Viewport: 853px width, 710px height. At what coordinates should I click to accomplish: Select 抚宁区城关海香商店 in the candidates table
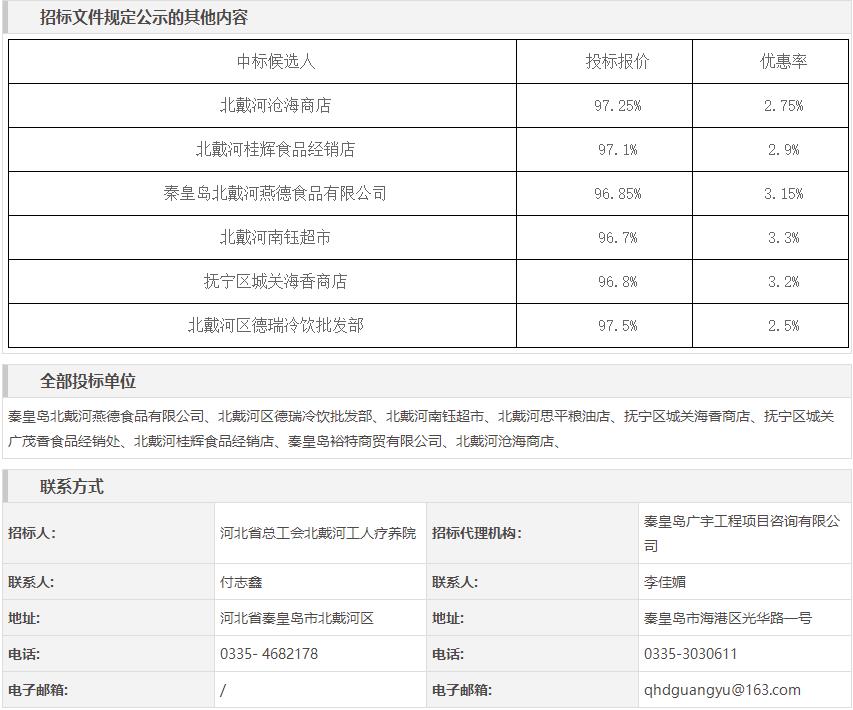point(275,282)
